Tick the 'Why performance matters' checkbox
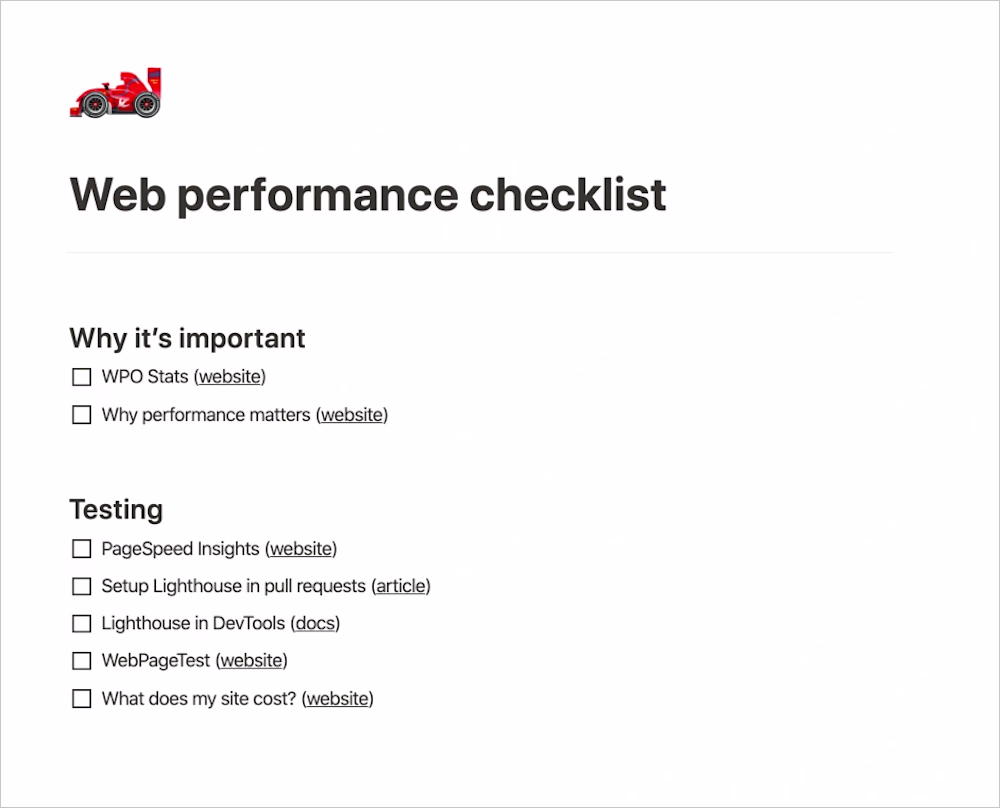Viewport: 1000px width, 808px height. 82,415
